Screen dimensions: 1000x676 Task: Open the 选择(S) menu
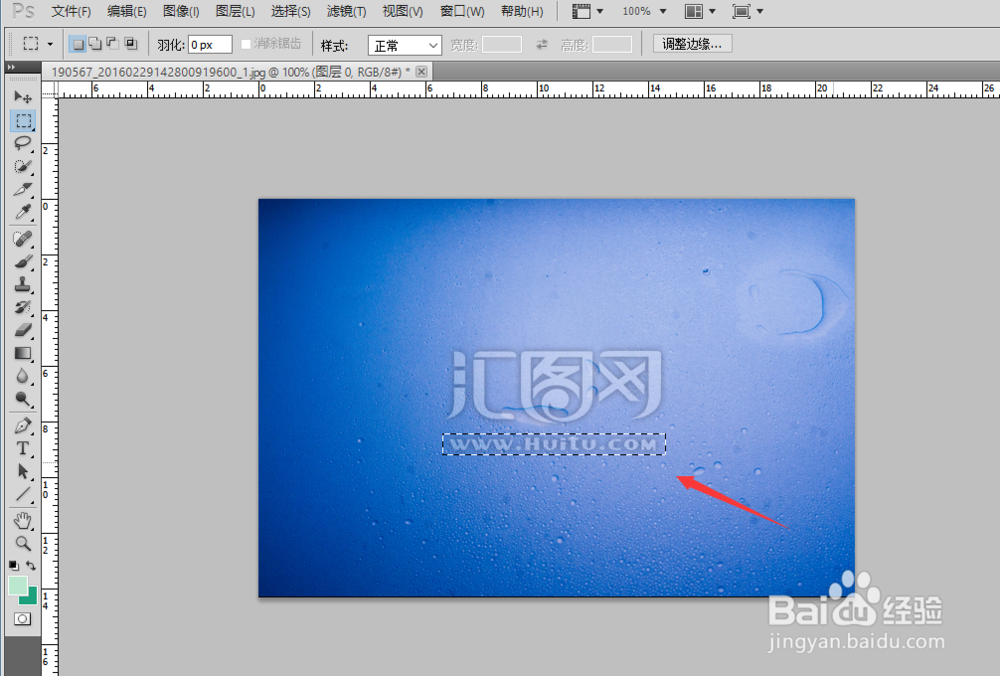(290, 11)
